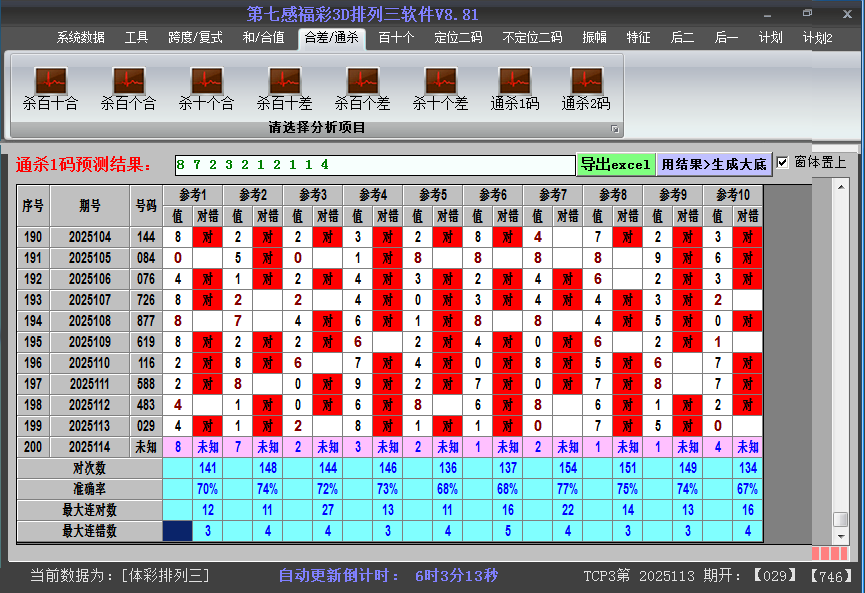Click row number 196 cell

(33, 363)
